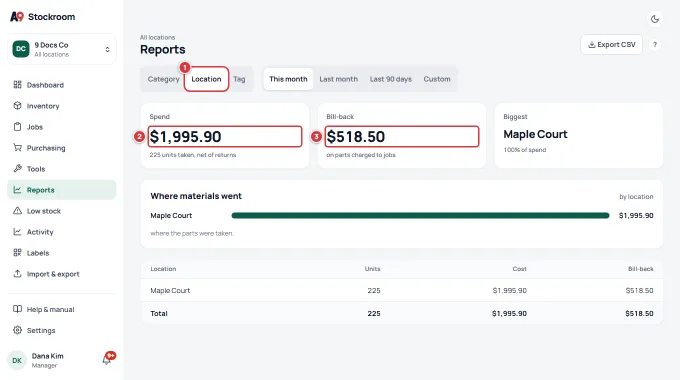This screenshot has height=380, width=680.
Task: Open the Activity page
Action: [x=62, y=232]
